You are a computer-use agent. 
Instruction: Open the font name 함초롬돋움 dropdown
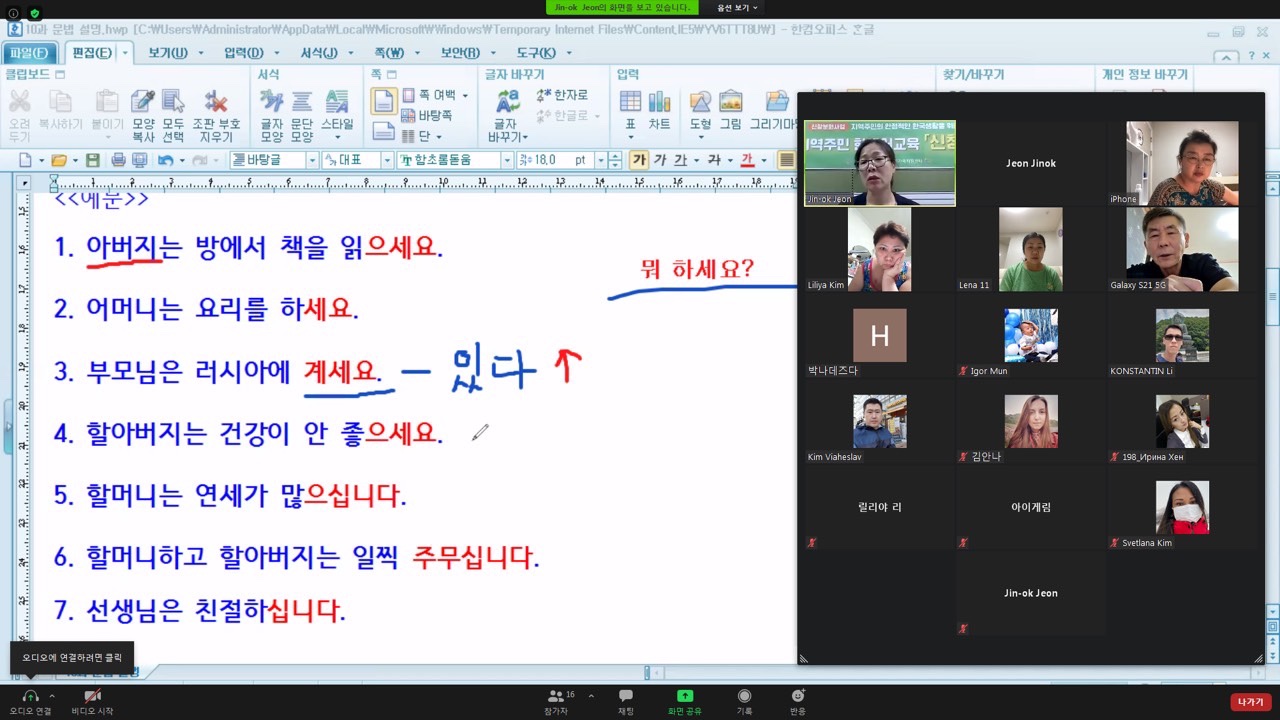click(x=506, y=160)
